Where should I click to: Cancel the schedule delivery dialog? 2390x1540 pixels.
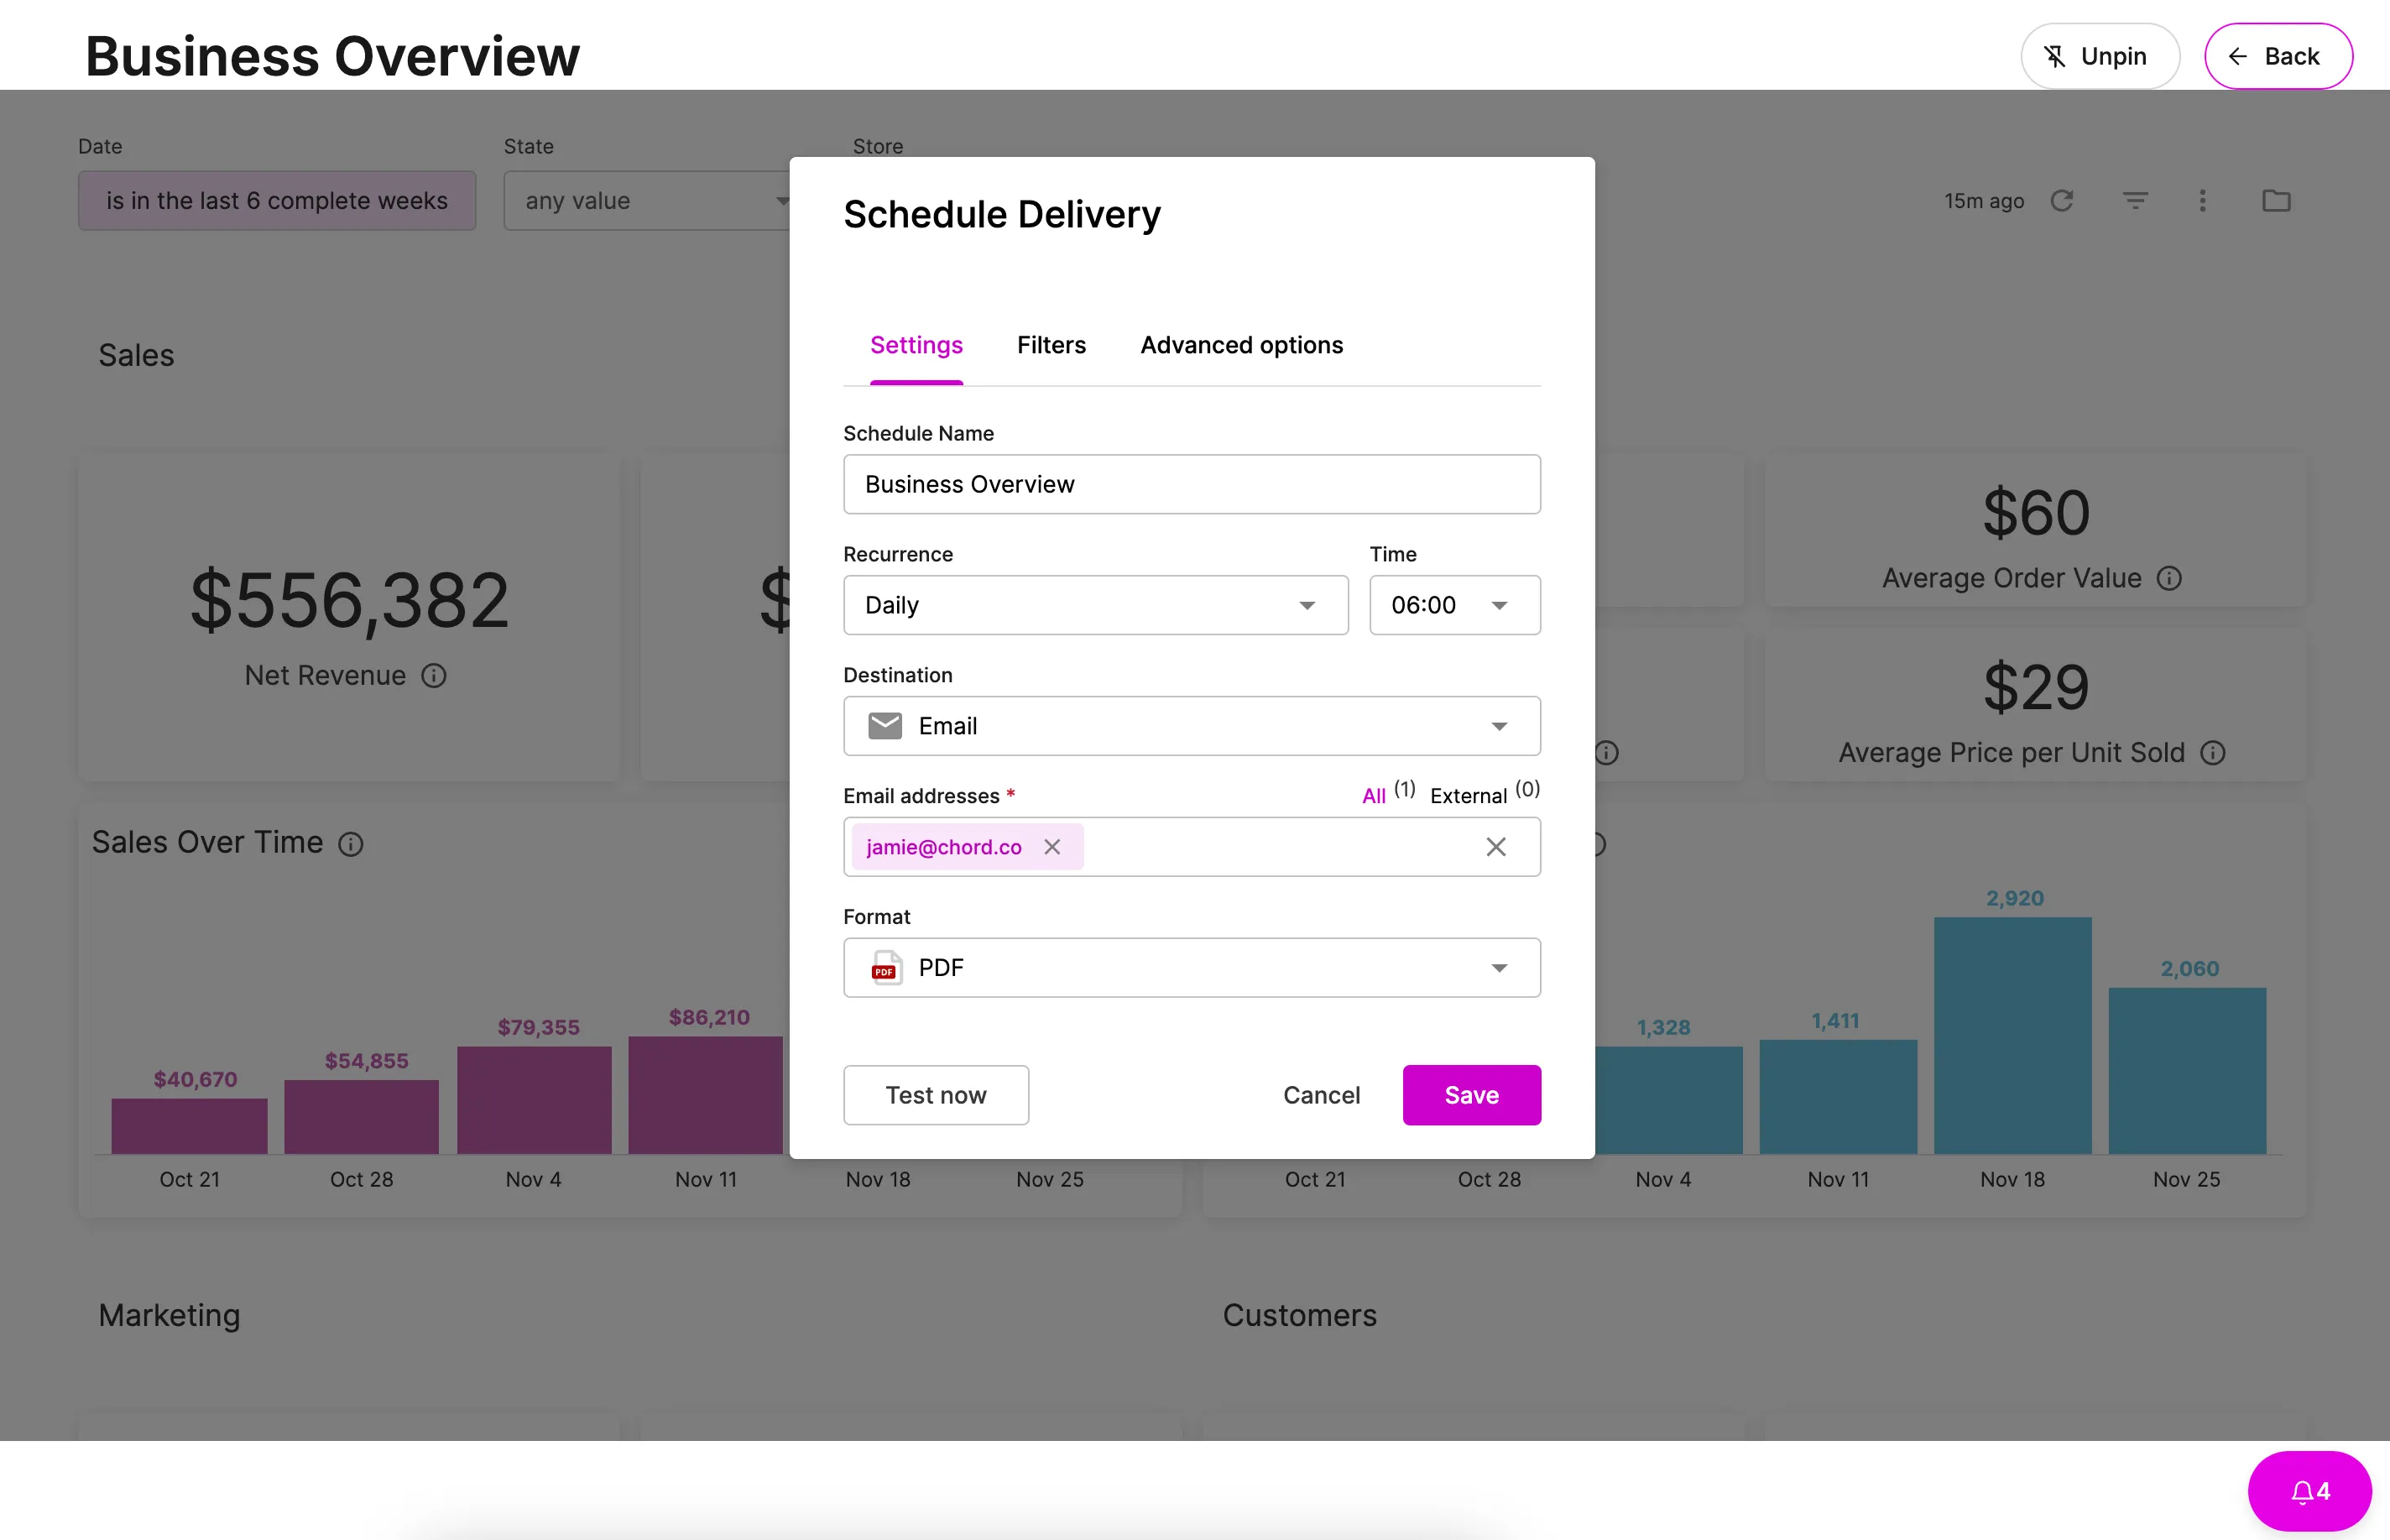tap(1321, 1095)
